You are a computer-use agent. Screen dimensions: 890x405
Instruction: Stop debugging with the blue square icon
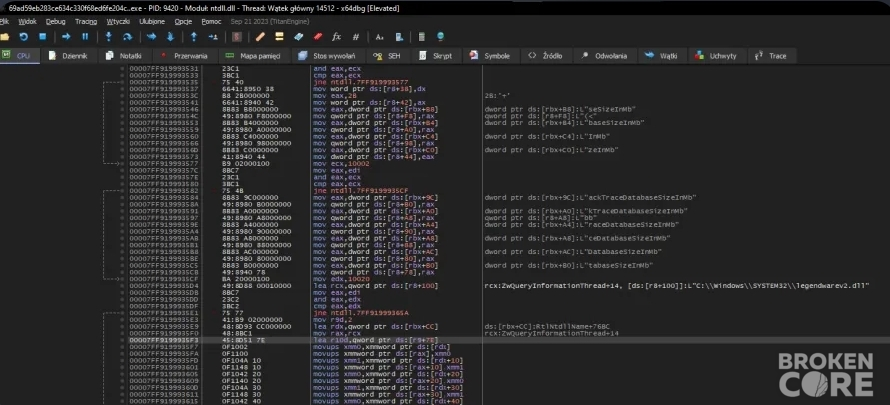click(x=43, y=37)
